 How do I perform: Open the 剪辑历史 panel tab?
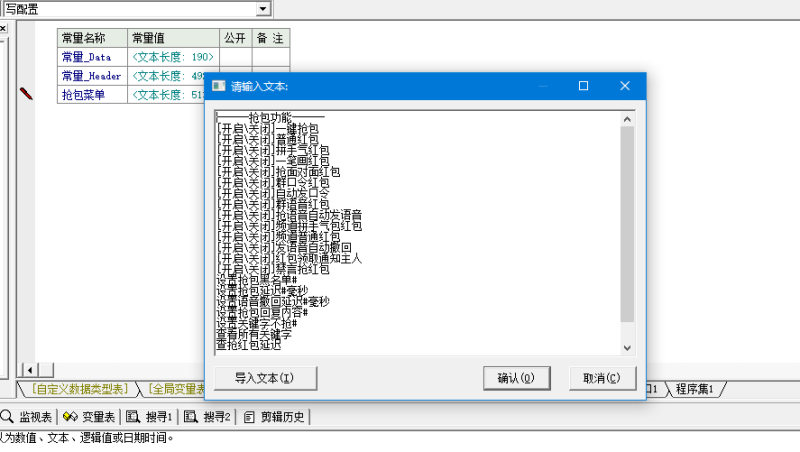(x=274, y=417)
